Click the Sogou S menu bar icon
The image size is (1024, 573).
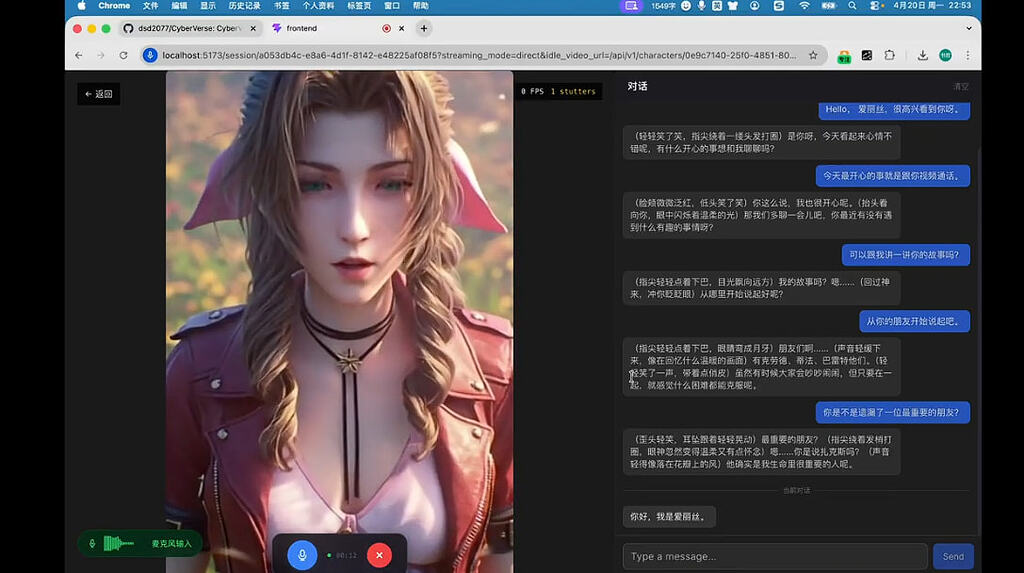tap(778, 6)
